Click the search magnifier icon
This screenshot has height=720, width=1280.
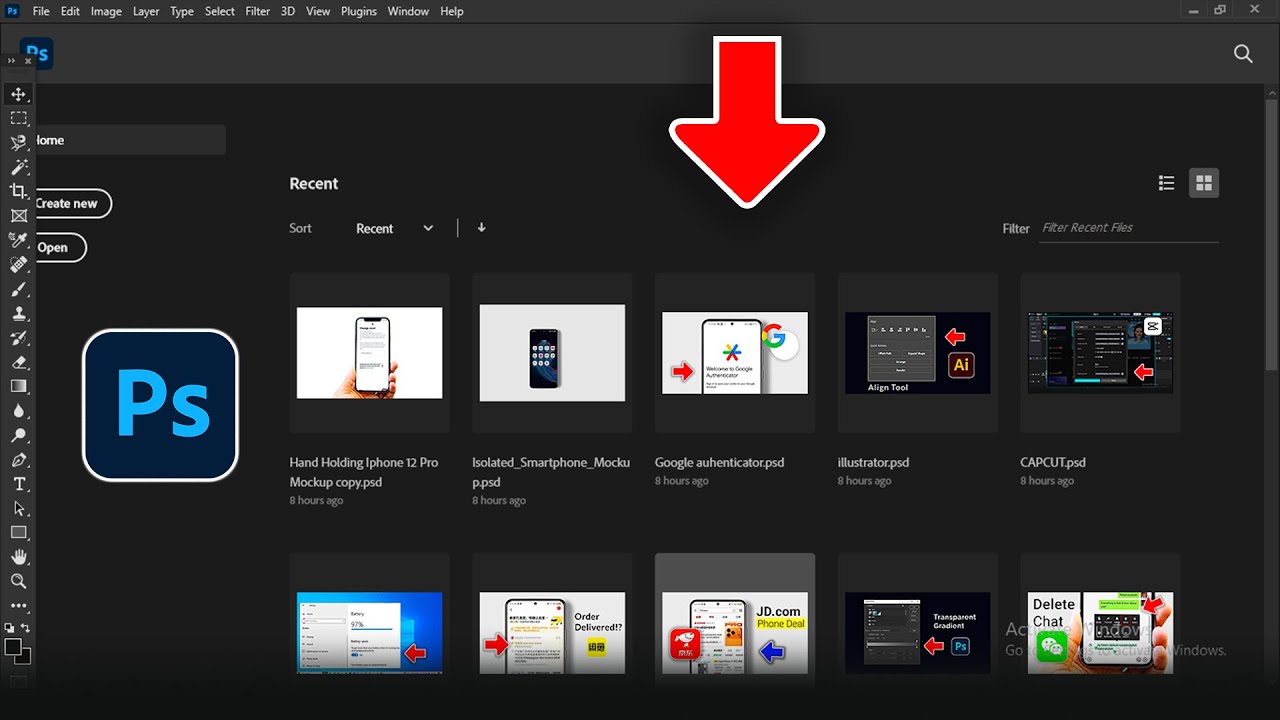click(x=1243, y=54)
